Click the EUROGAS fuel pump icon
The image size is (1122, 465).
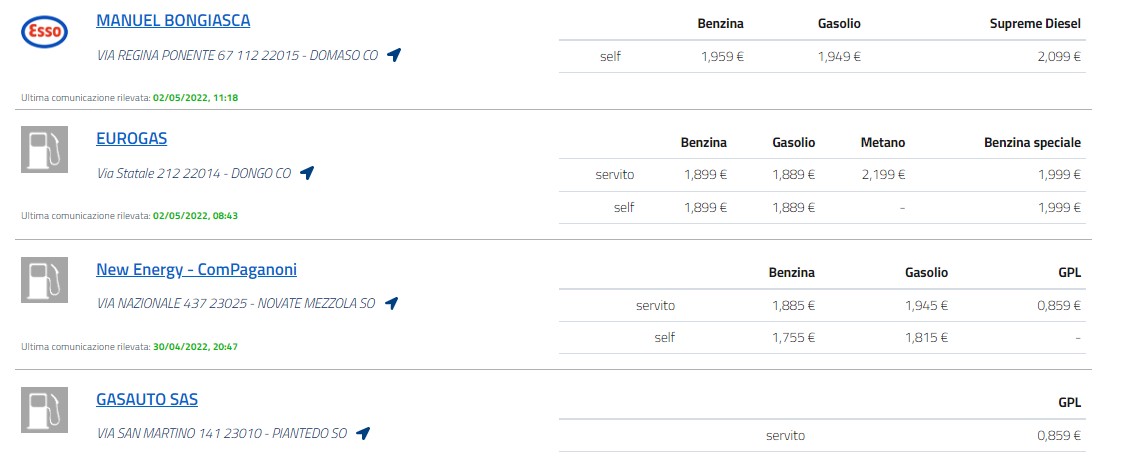[44, 150]
